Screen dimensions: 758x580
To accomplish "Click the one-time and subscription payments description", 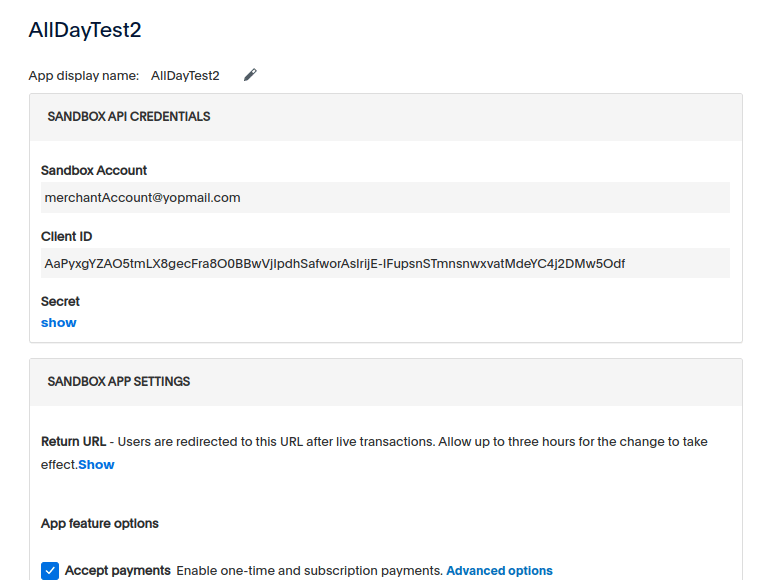I will click(309, 571).
